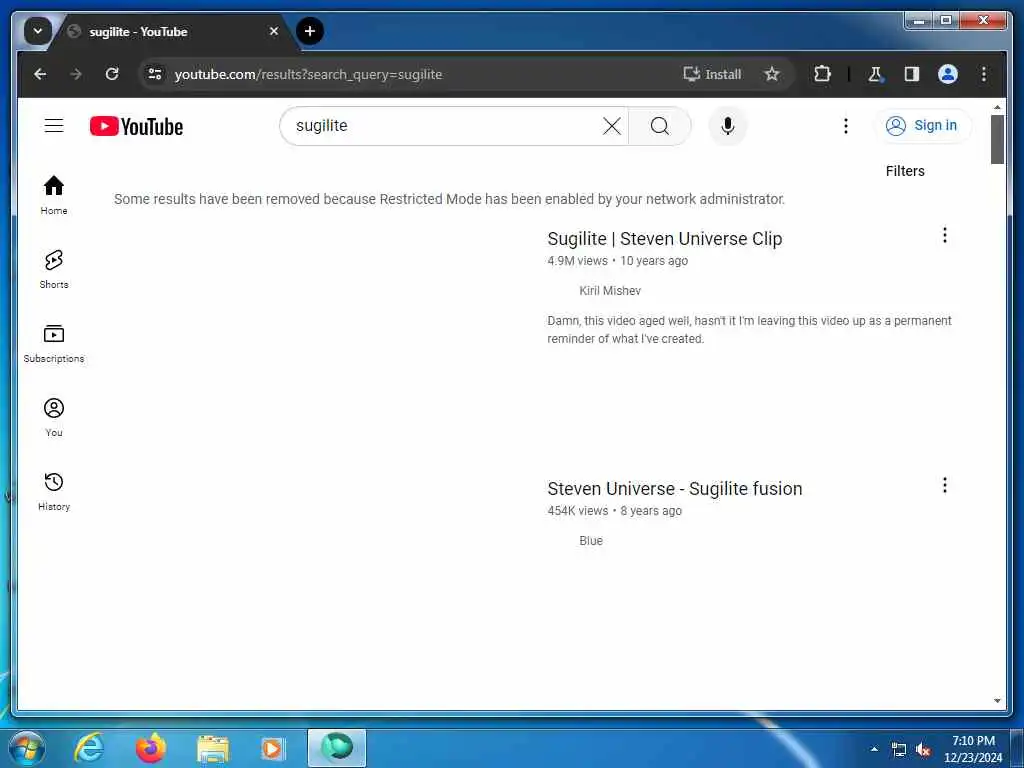Open Shorts in sidebar
Screen dimensions: 1024x768
(54, 269)
